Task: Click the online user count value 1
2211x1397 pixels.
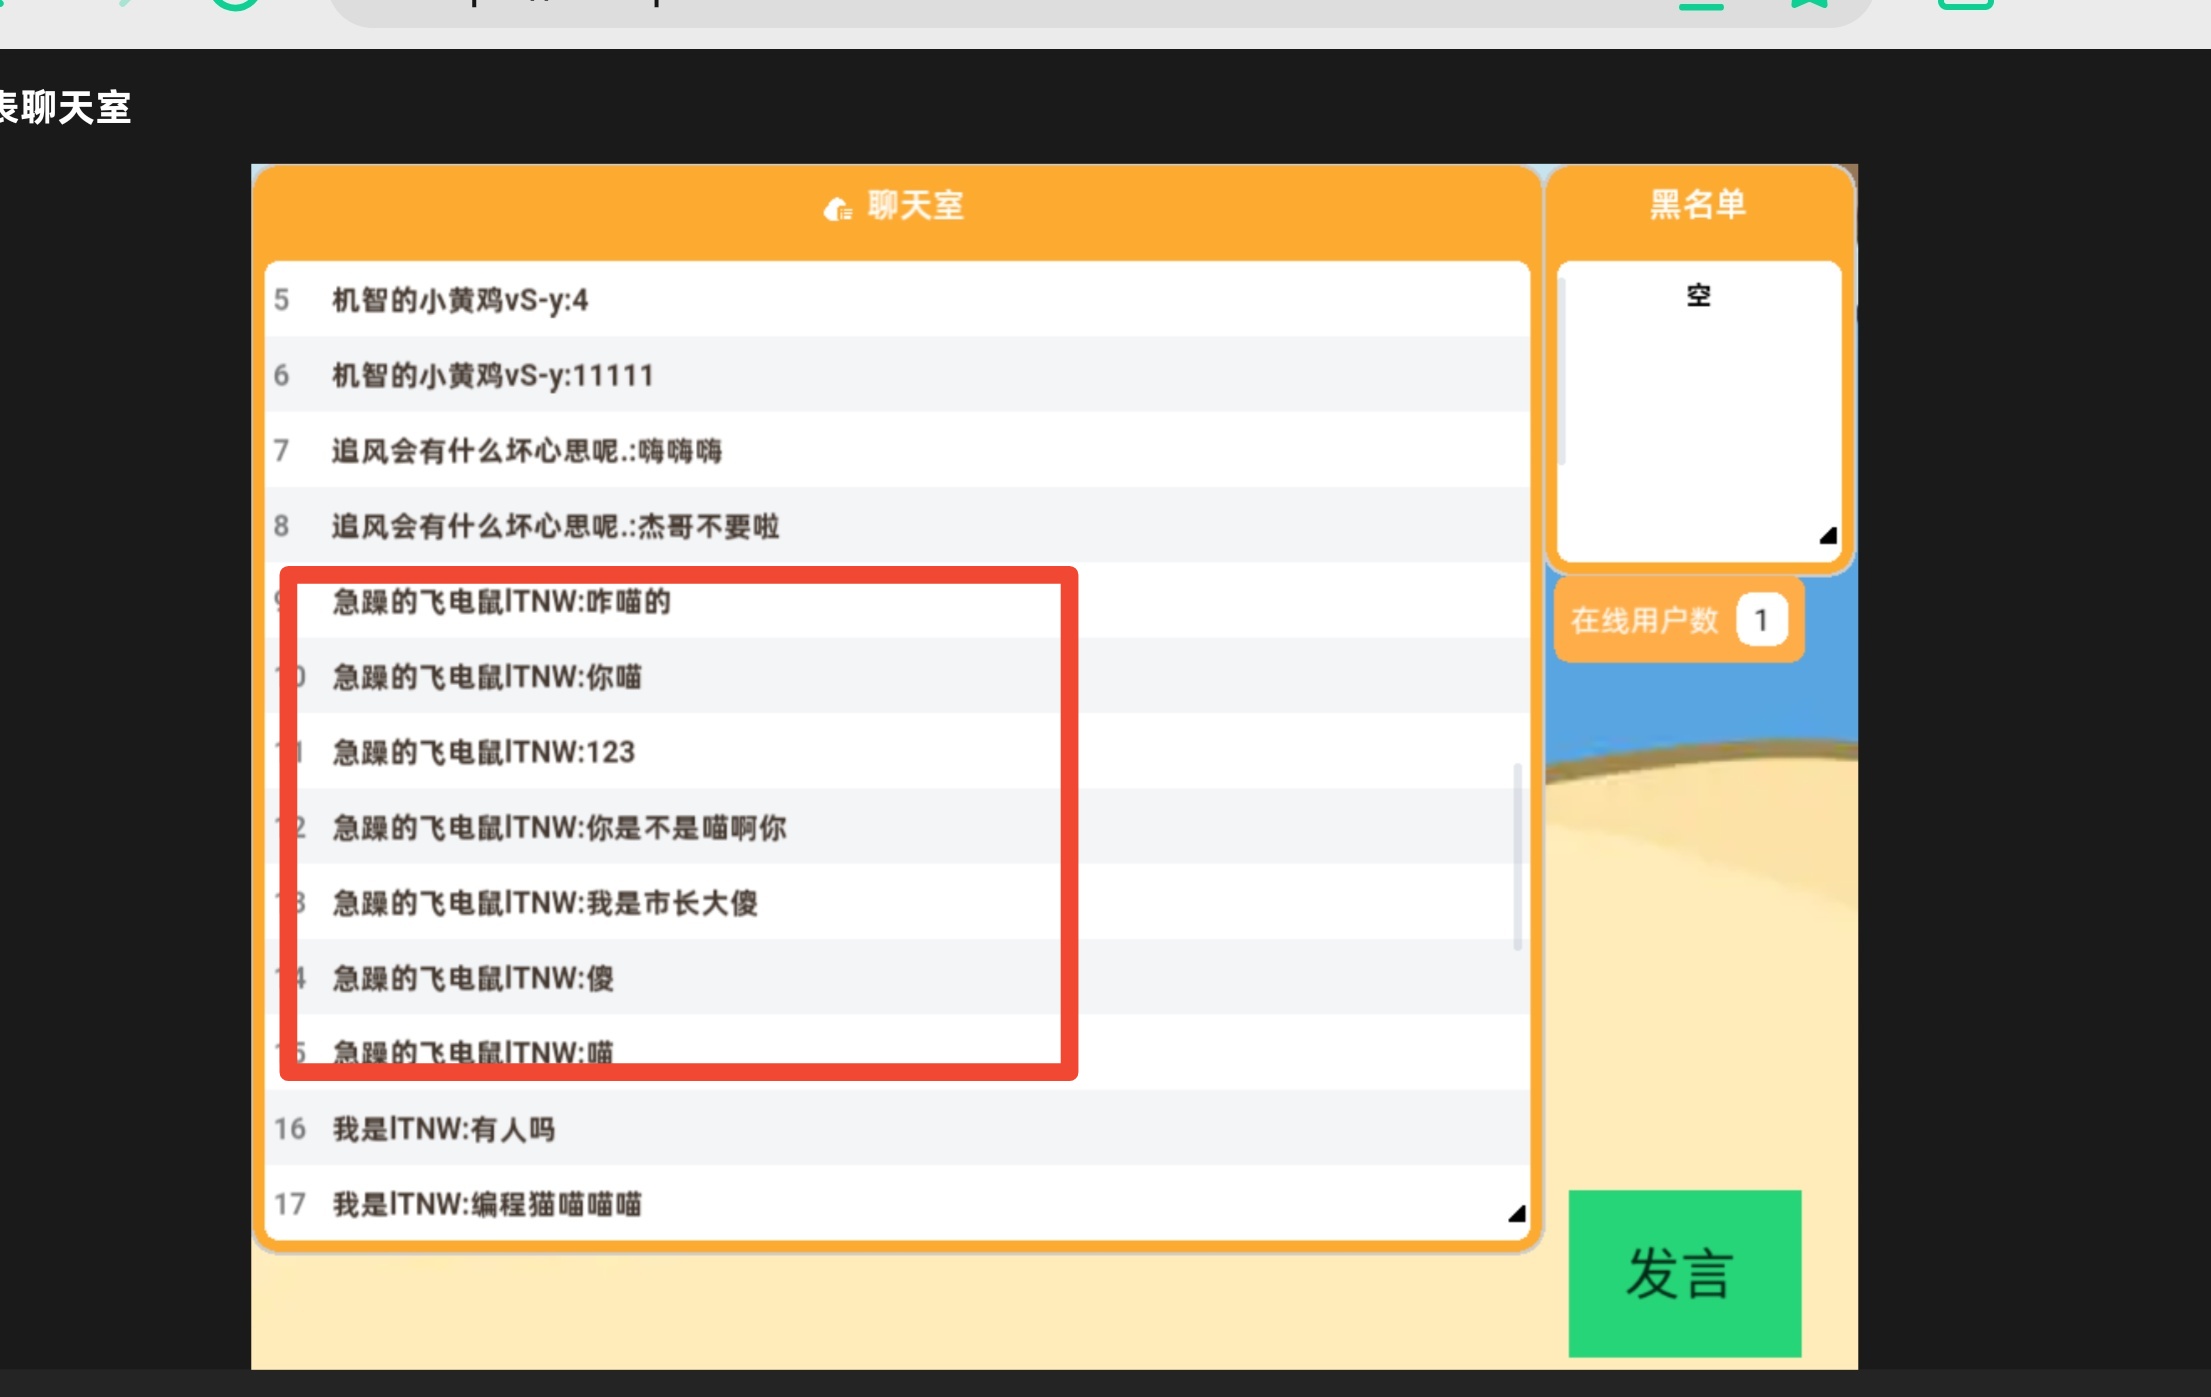Action: [1761, 620]
